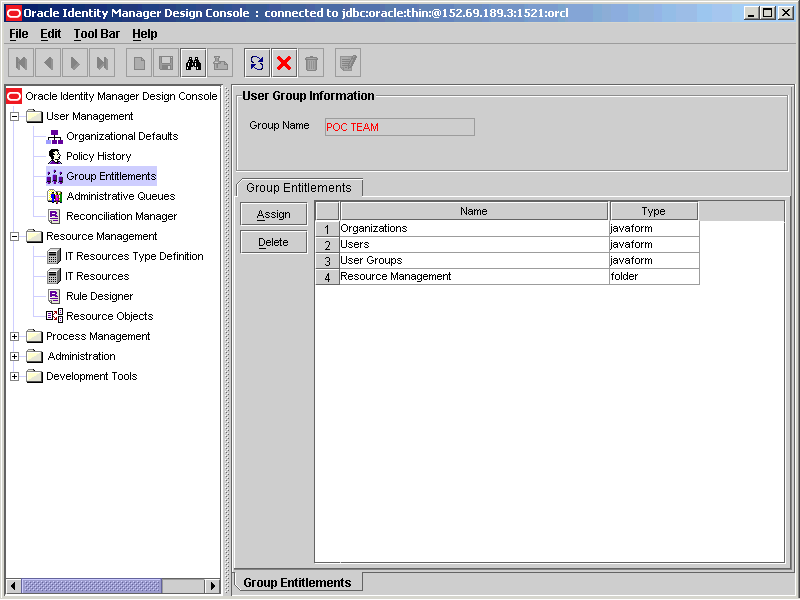Select the red X Reject Changes icon
Image resolution: width=800 pixels, height=600 pixels.
[x=283, y=62]
